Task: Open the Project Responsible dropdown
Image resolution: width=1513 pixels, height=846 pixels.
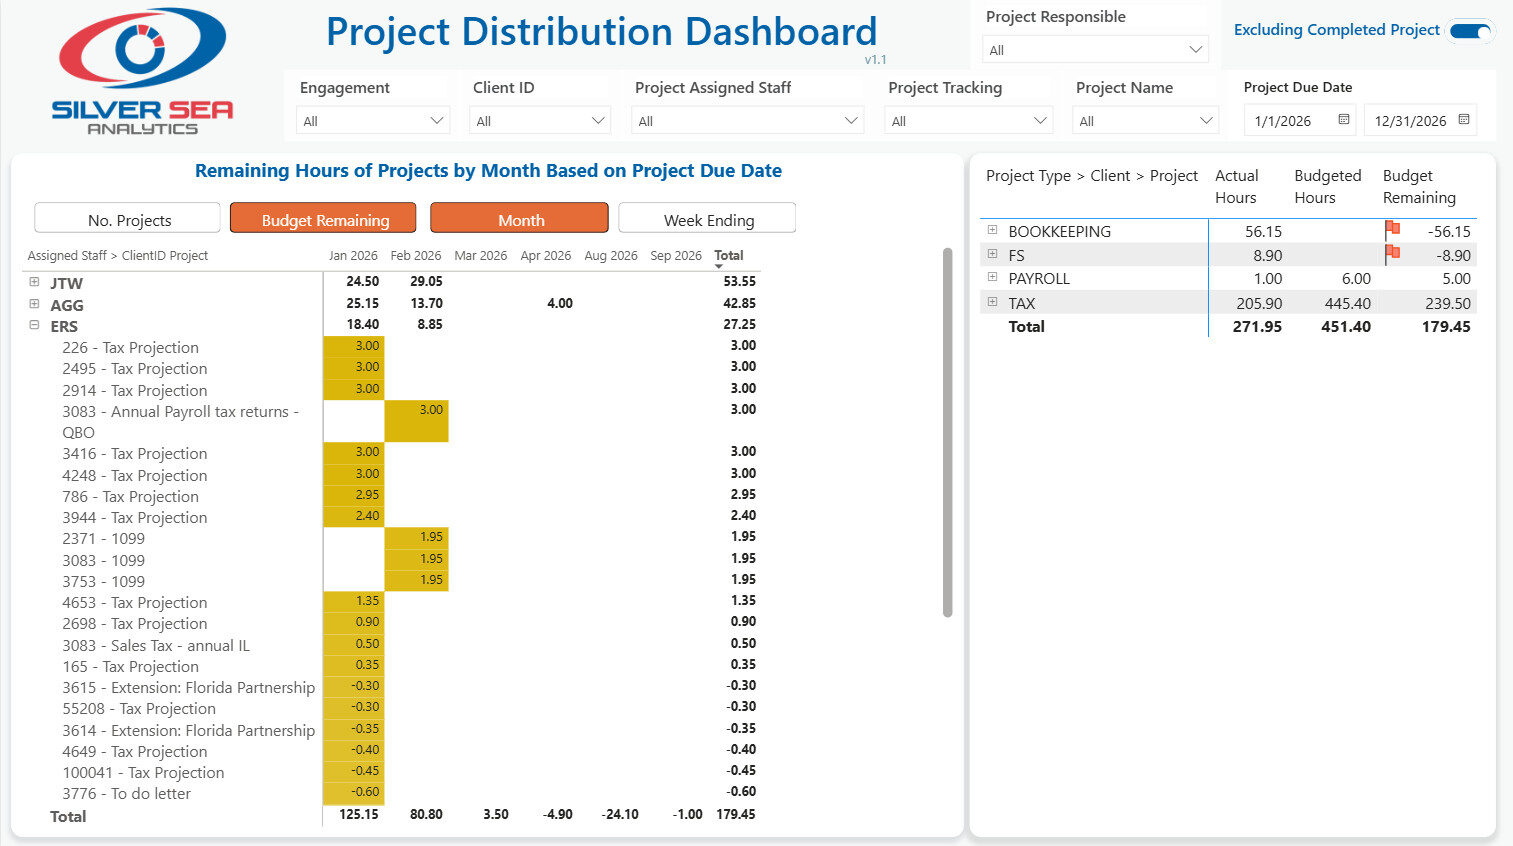Action: click(x=1095, y=49)
